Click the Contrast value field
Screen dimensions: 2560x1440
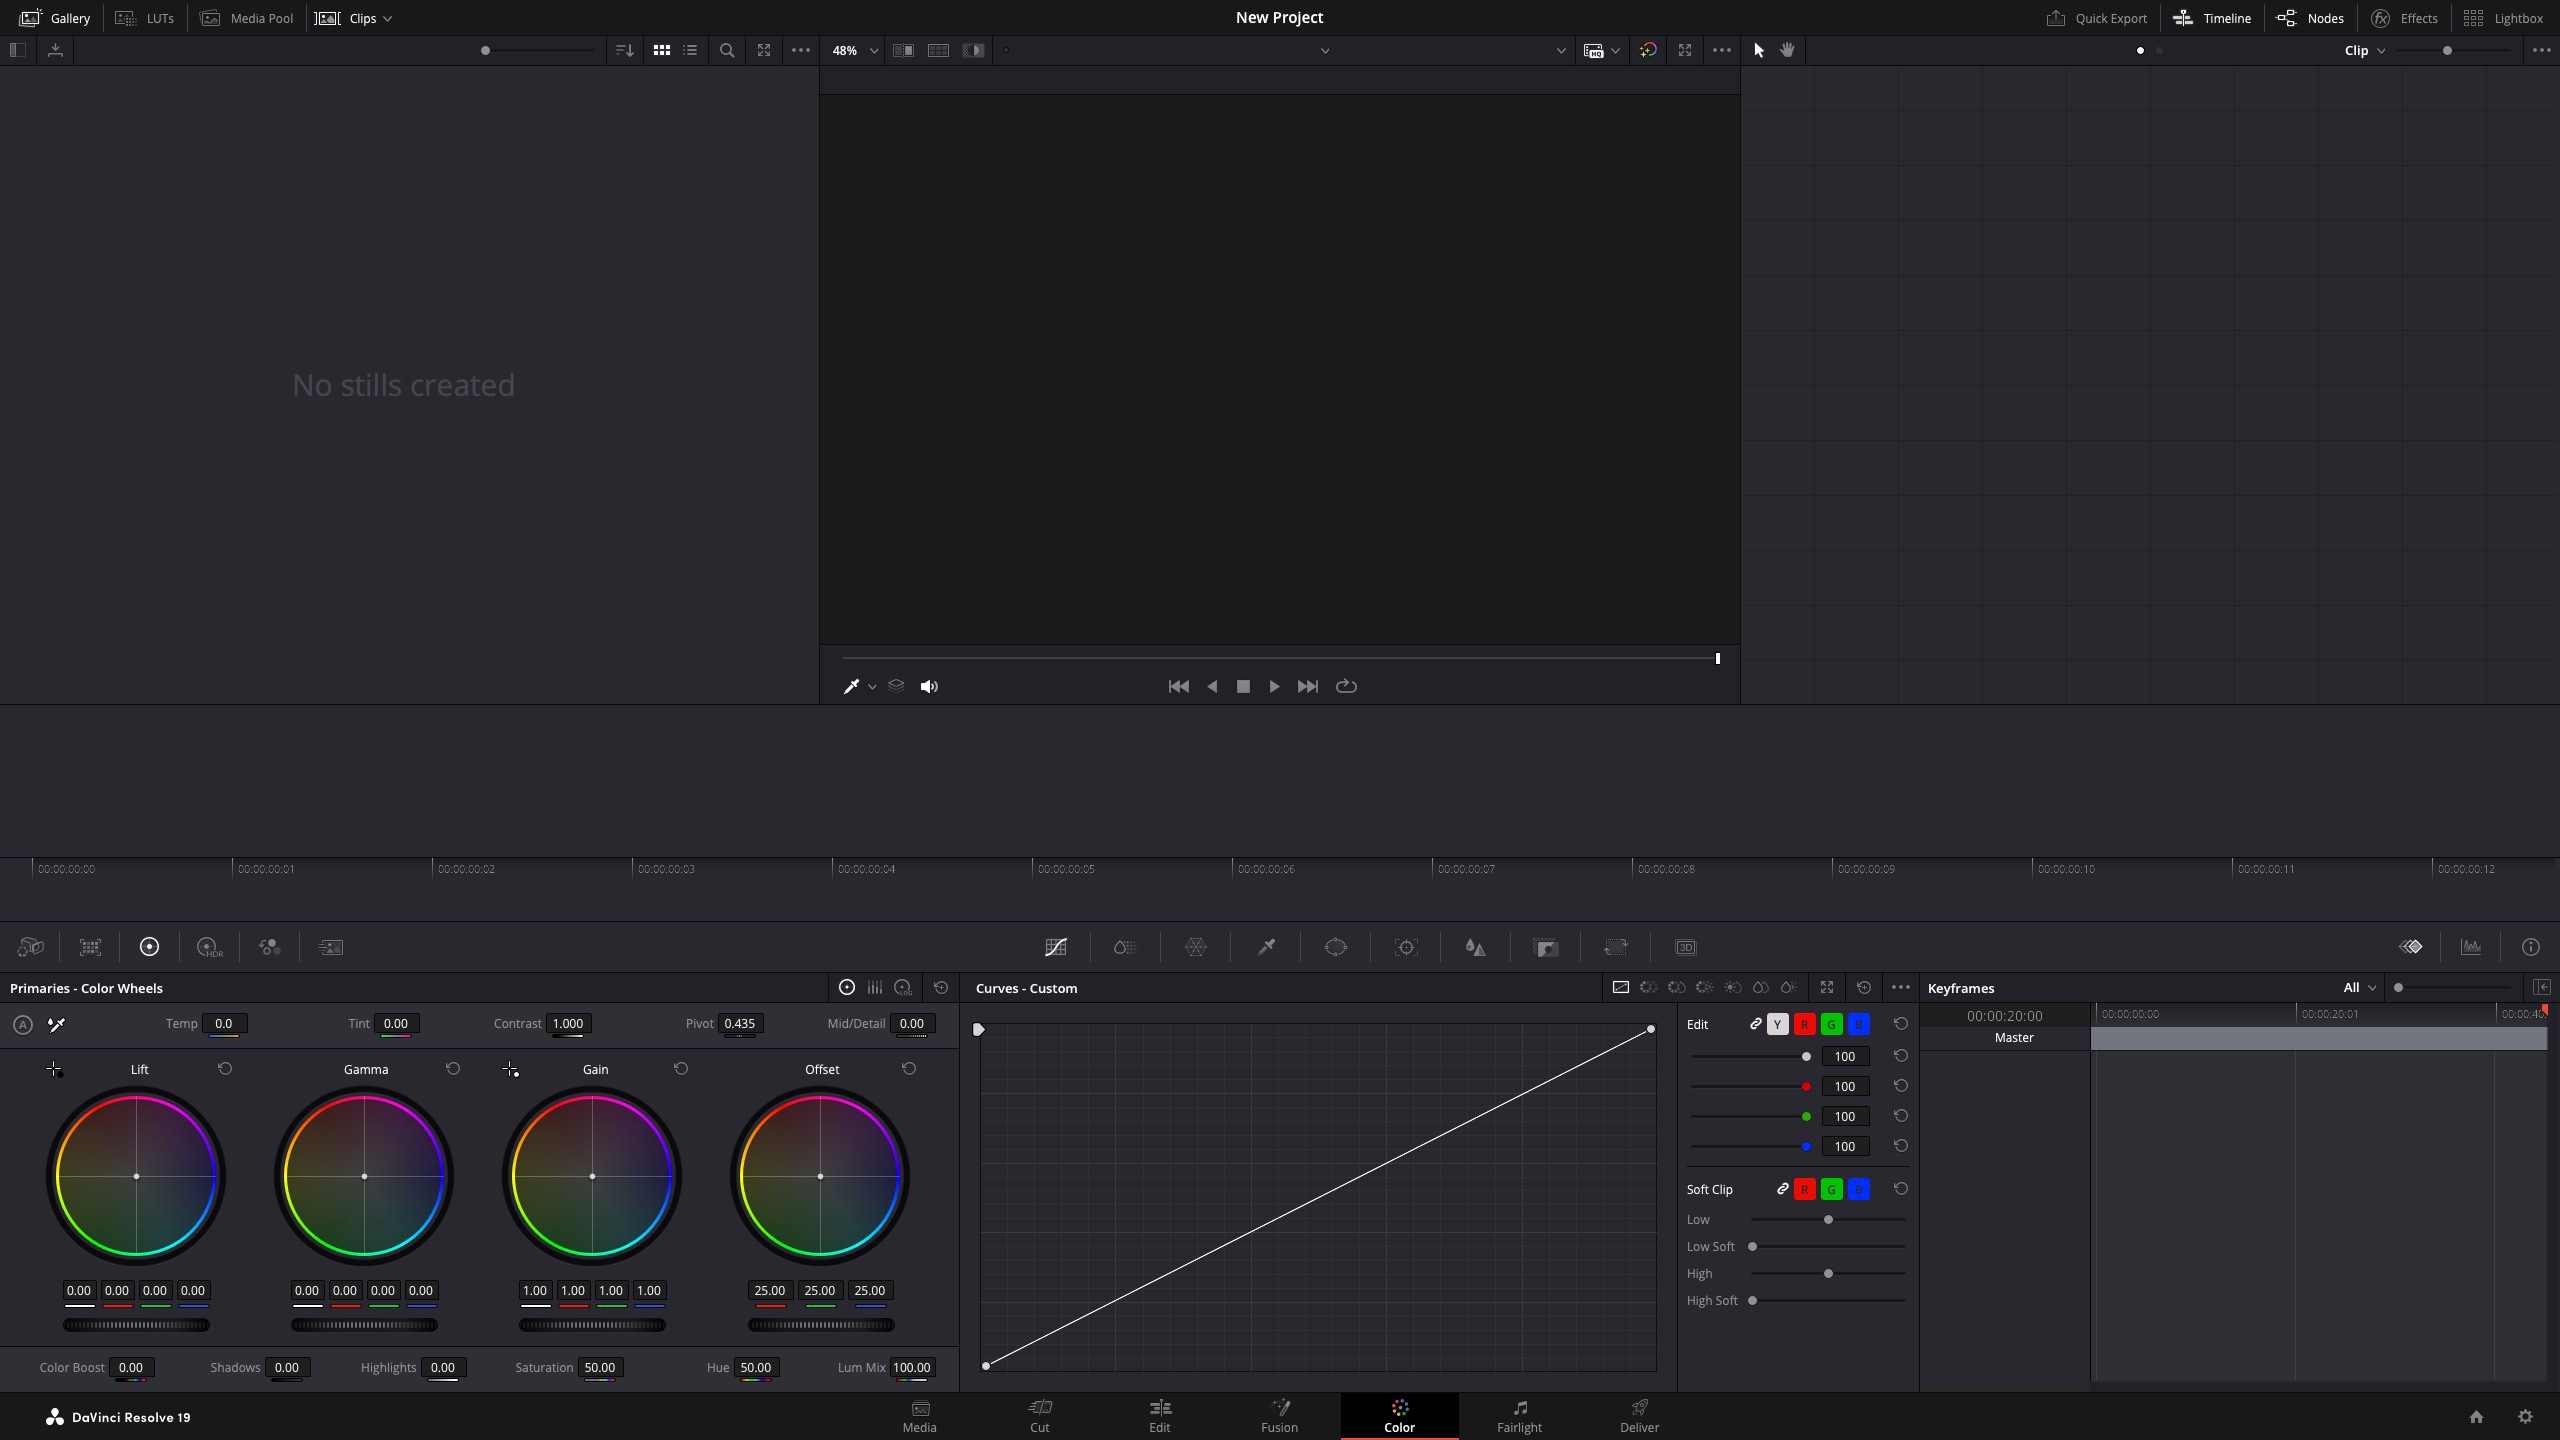[567, 1024]
